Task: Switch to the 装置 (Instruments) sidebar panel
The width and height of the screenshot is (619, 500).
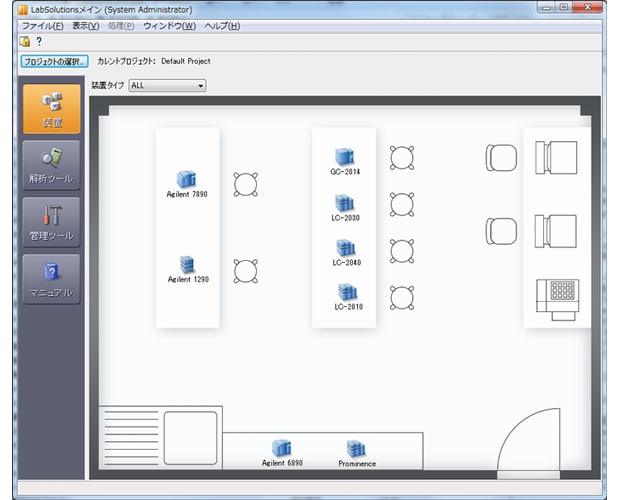Action: click(x=51, y=109)
